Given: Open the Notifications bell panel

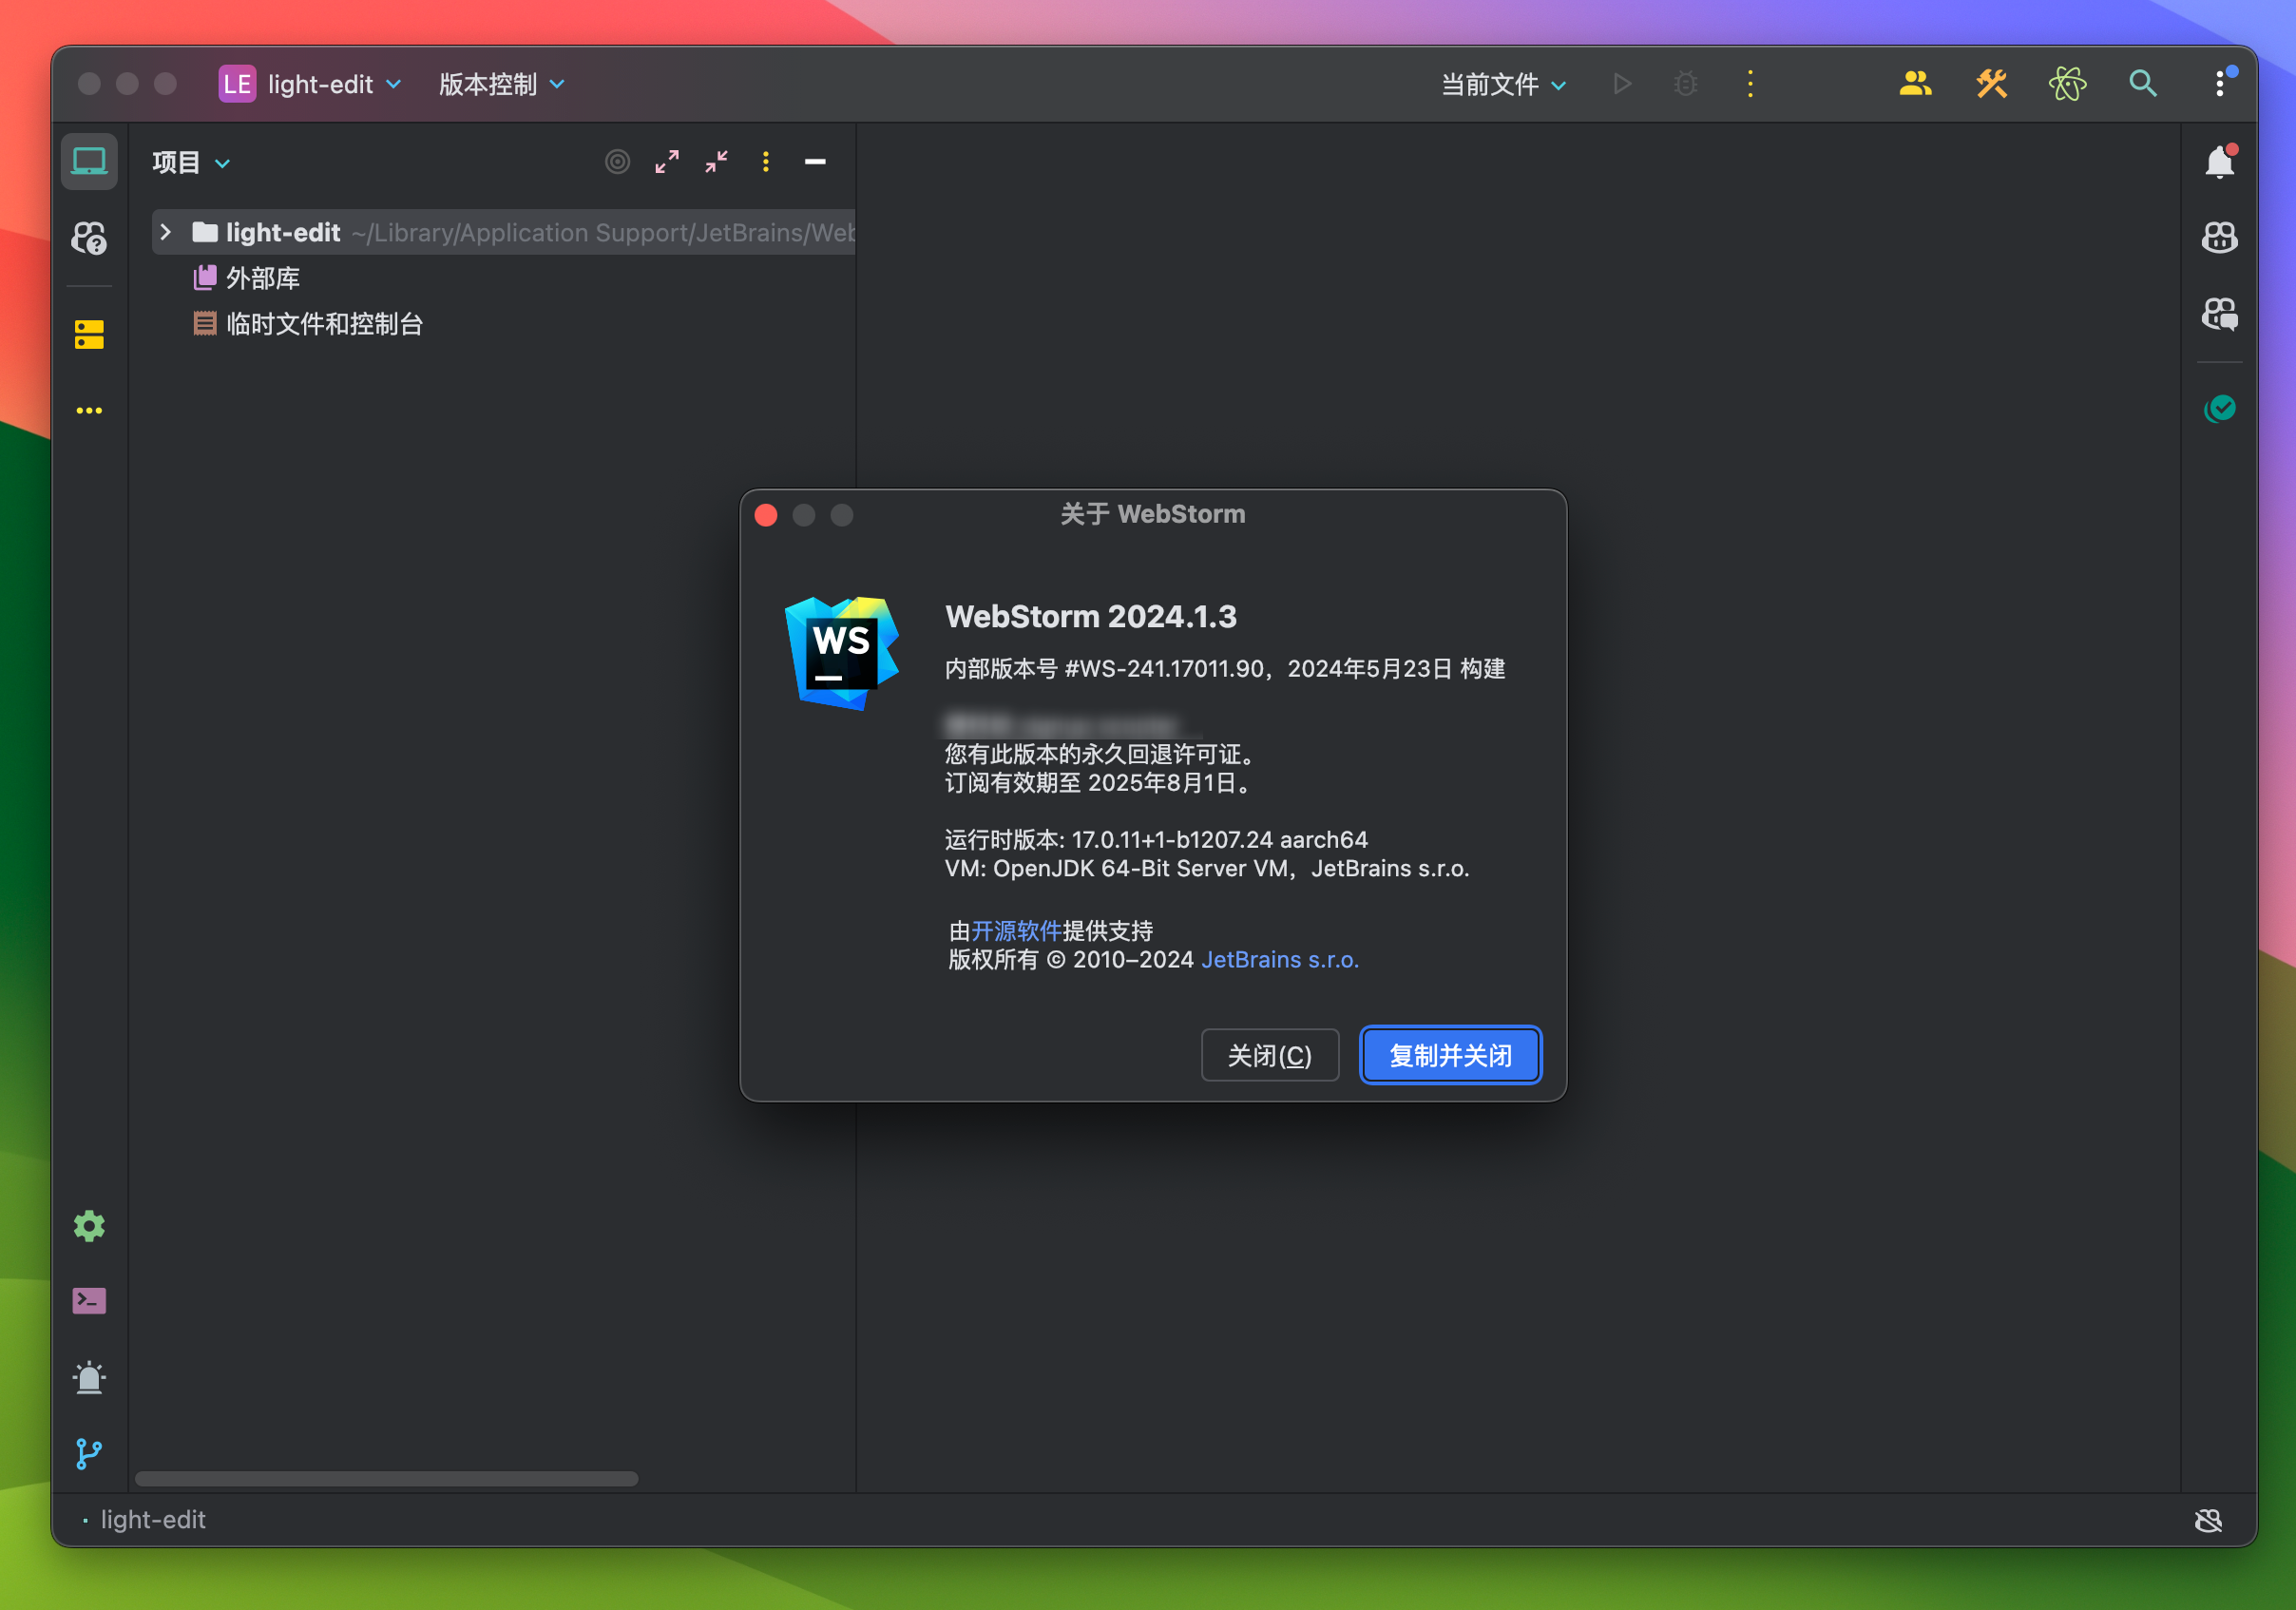Looking at the screenshot, I should pyautogui.click(x=2221, y=160).
